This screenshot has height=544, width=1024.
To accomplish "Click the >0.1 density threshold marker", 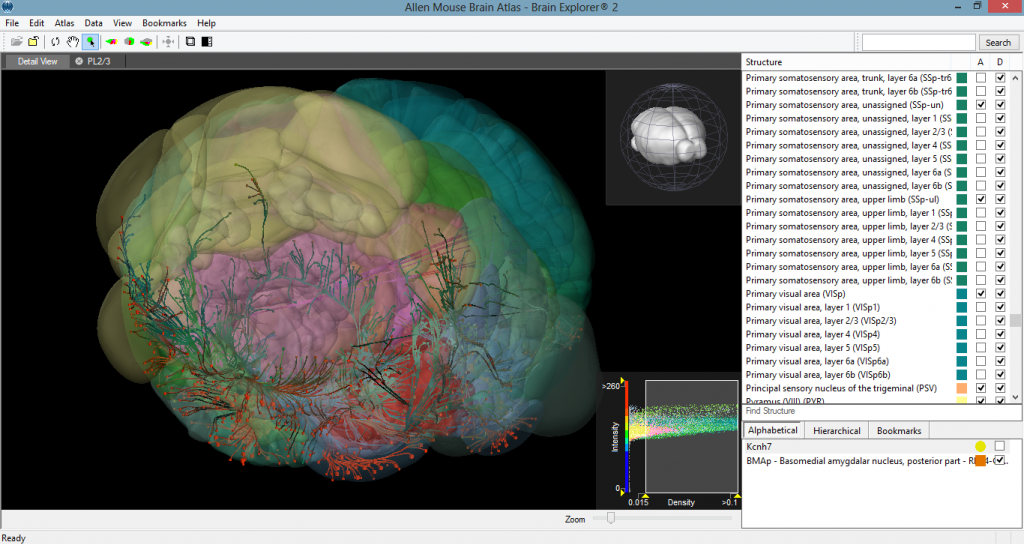I will pyautogui.click(x=737, y=496).
